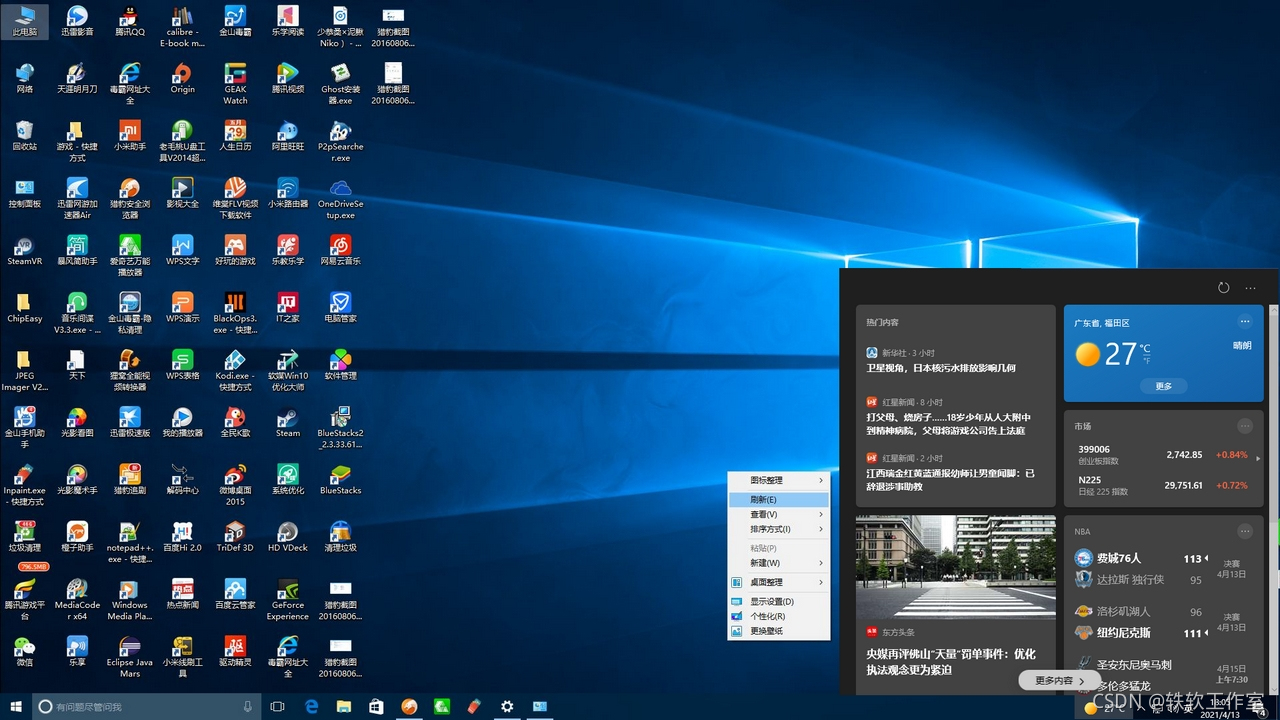Open the 控制面板 control panel icon
This screenshot has width=1280, height=720.
25,193
